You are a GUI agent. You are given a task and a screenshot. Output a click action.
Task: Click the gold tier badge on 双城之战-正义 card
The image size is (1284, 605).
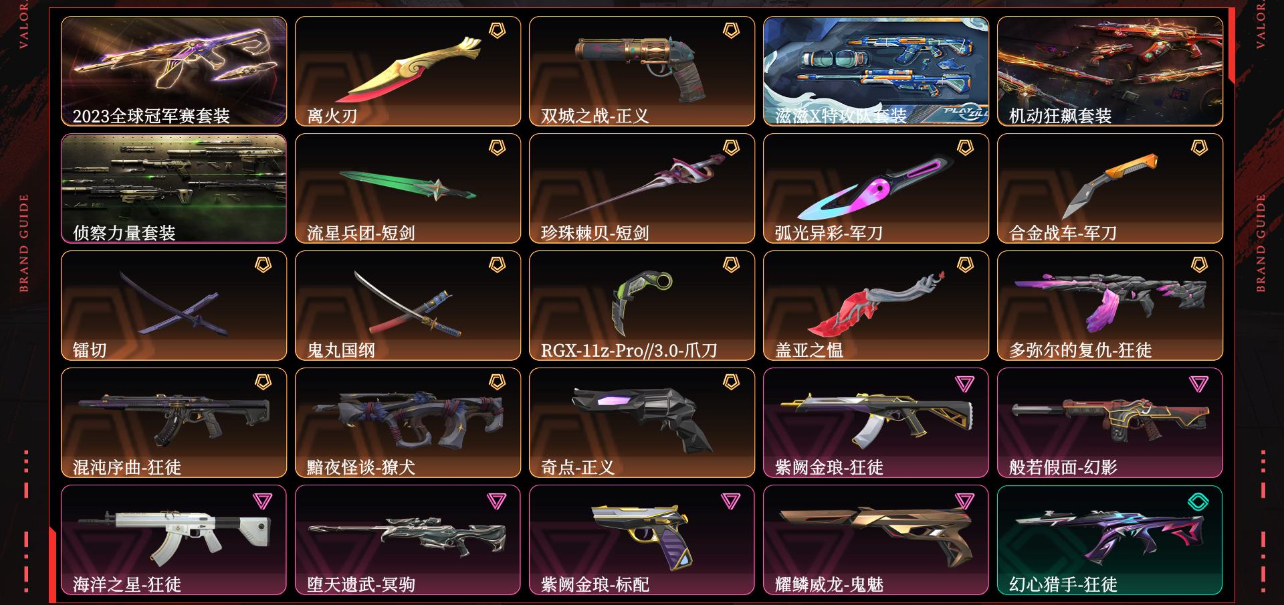click(731, 31)
